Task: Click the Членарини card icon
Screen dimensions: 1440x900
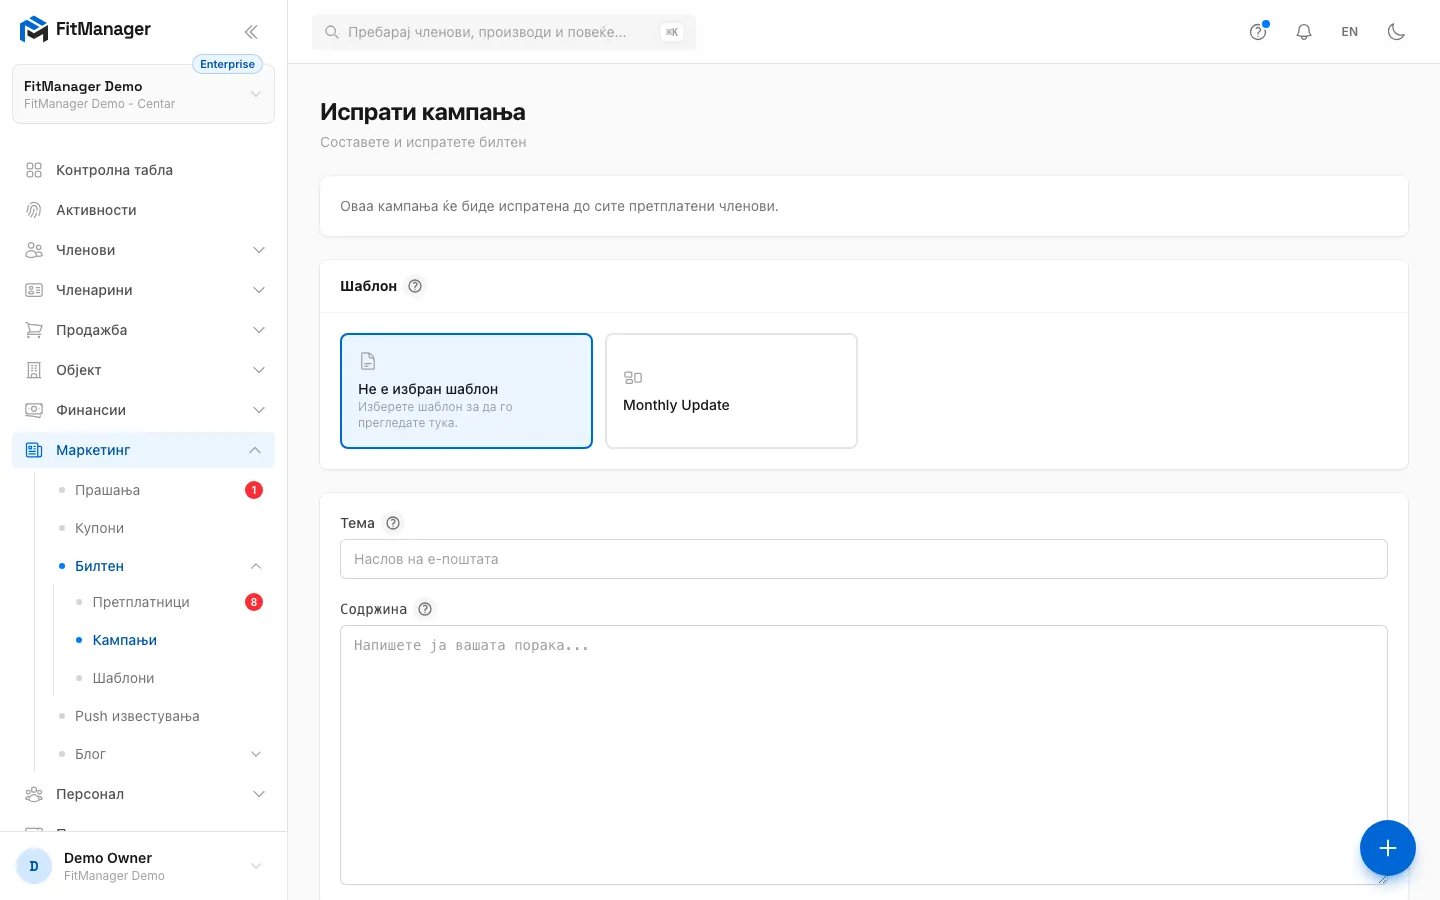Action: 34,290
